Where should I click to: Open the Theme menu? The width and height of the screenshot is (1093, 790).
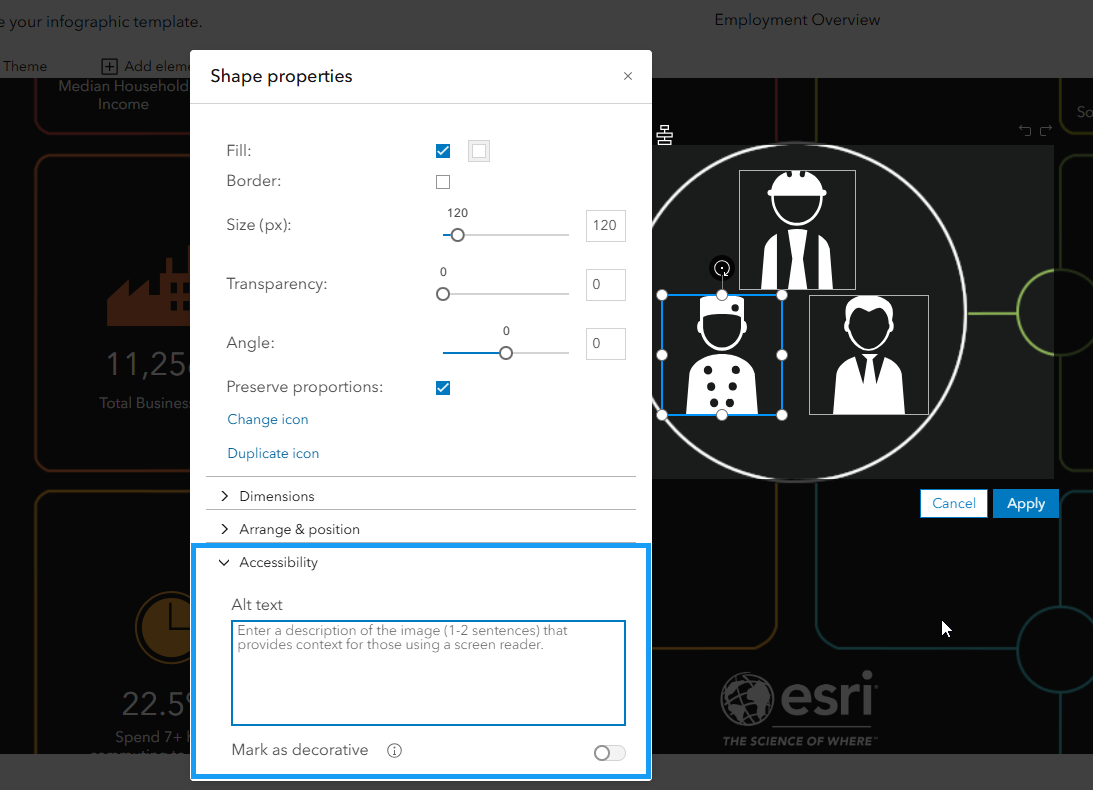(24, 66)
